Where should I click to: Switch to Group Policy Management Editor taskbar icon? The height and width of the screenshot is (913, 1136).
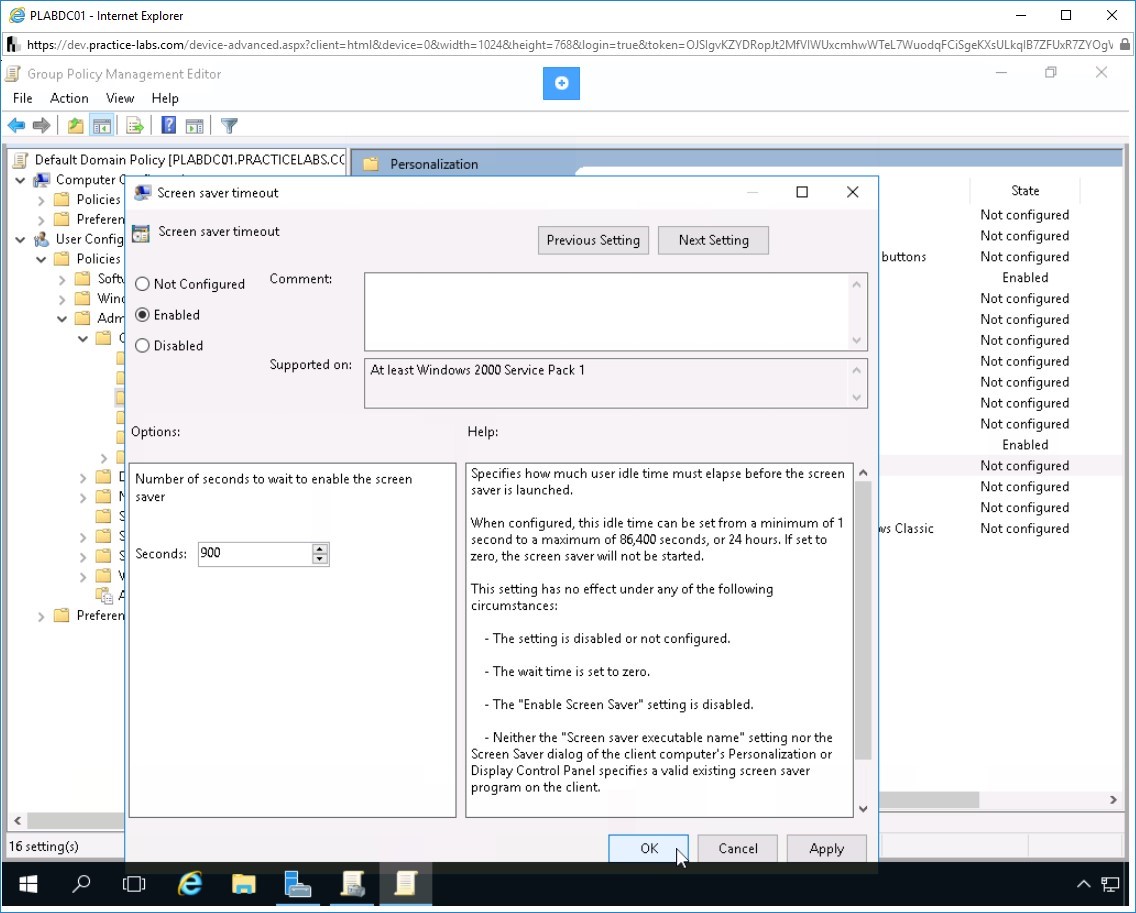click(405, 884)
